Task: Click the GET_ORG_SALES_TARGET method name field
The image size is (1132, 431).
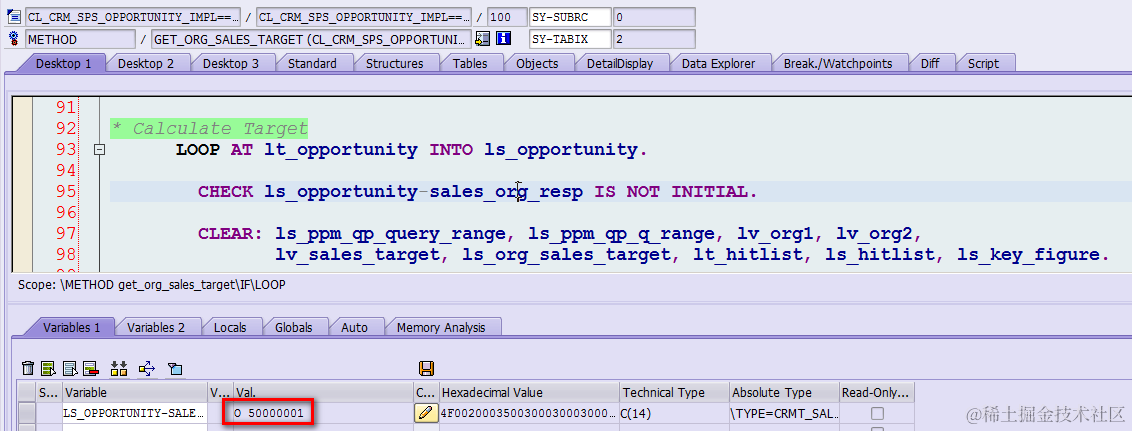Action: tap(311, 39)
